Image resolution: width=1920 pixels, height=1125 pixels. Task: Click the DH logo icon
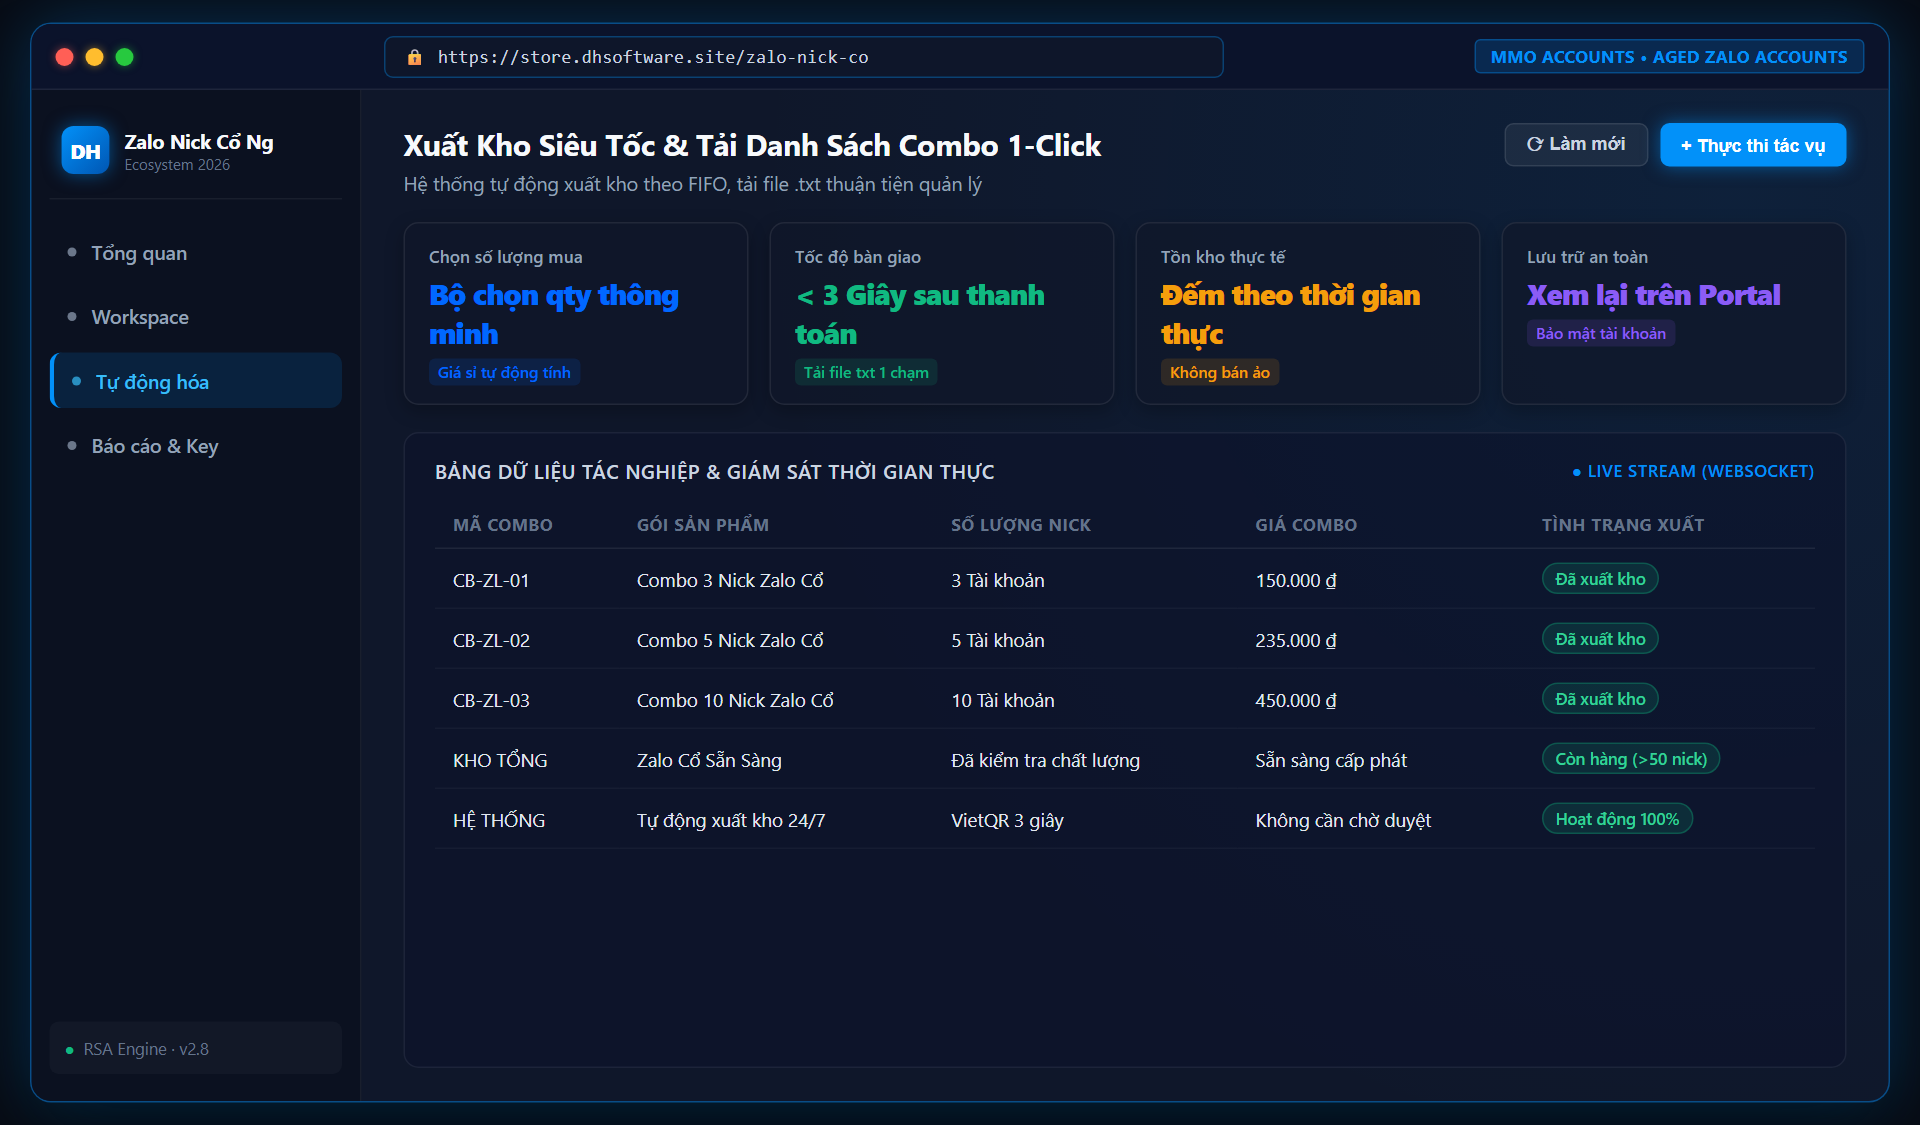coord(85,151)
